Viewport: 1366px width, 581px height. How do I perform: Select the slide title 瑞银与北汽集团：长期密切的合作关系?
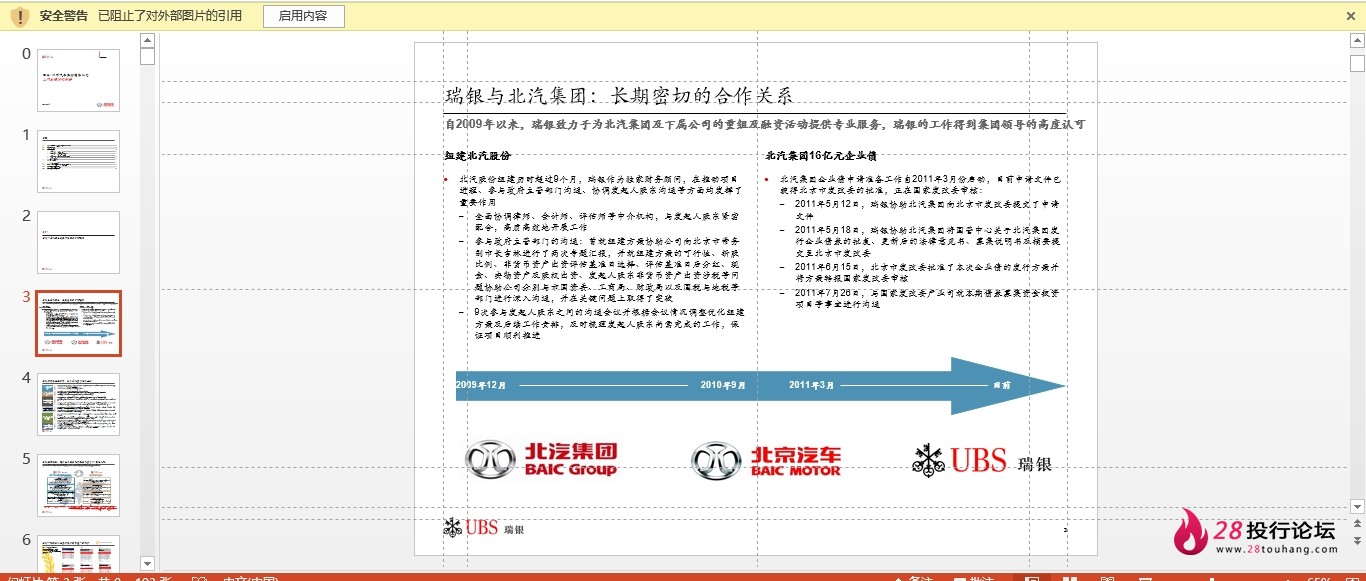point(619,95)
